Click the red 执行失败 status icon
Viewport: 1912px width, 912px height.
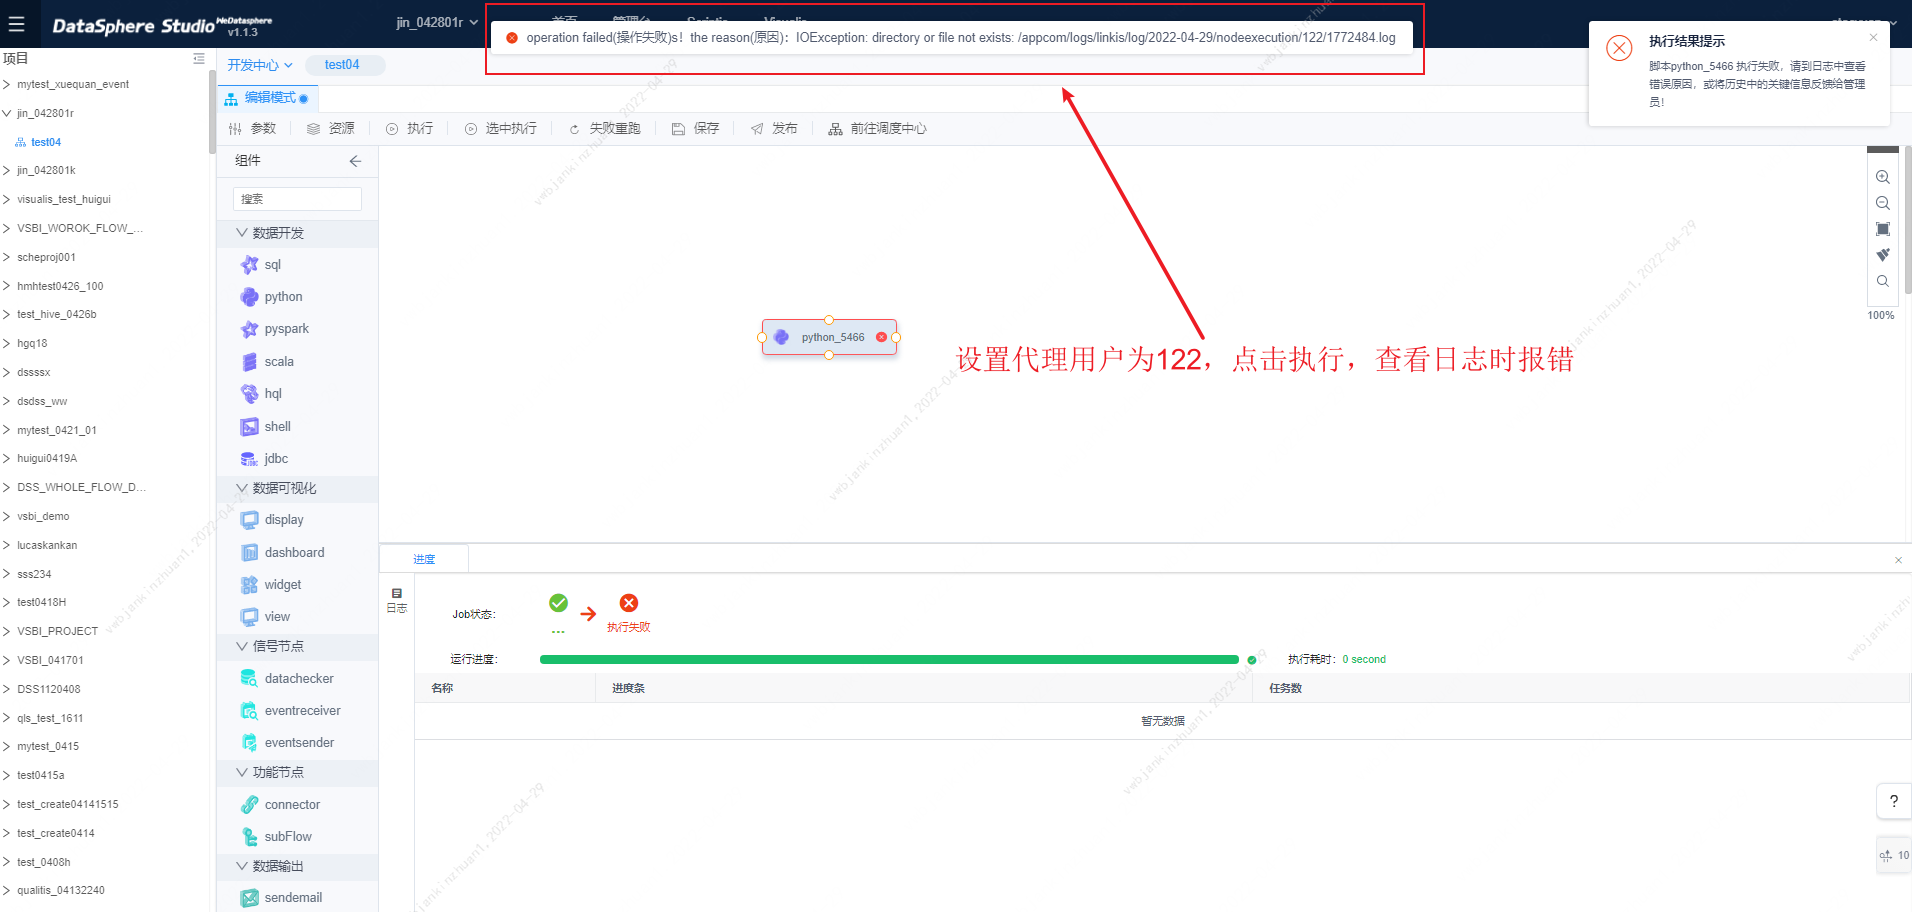629,603
